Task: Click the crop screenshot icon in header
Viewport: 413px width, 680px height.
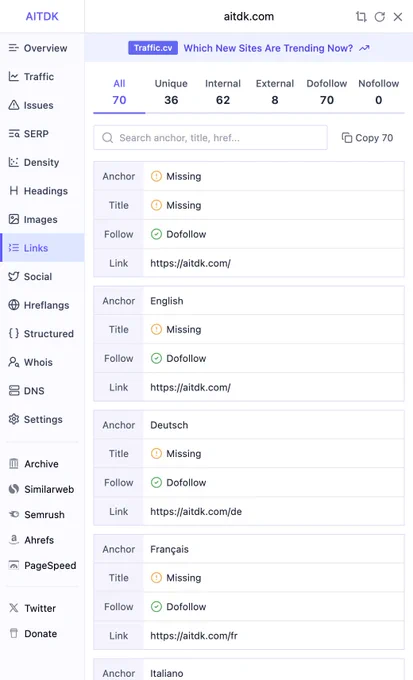Action: point(361,17)
